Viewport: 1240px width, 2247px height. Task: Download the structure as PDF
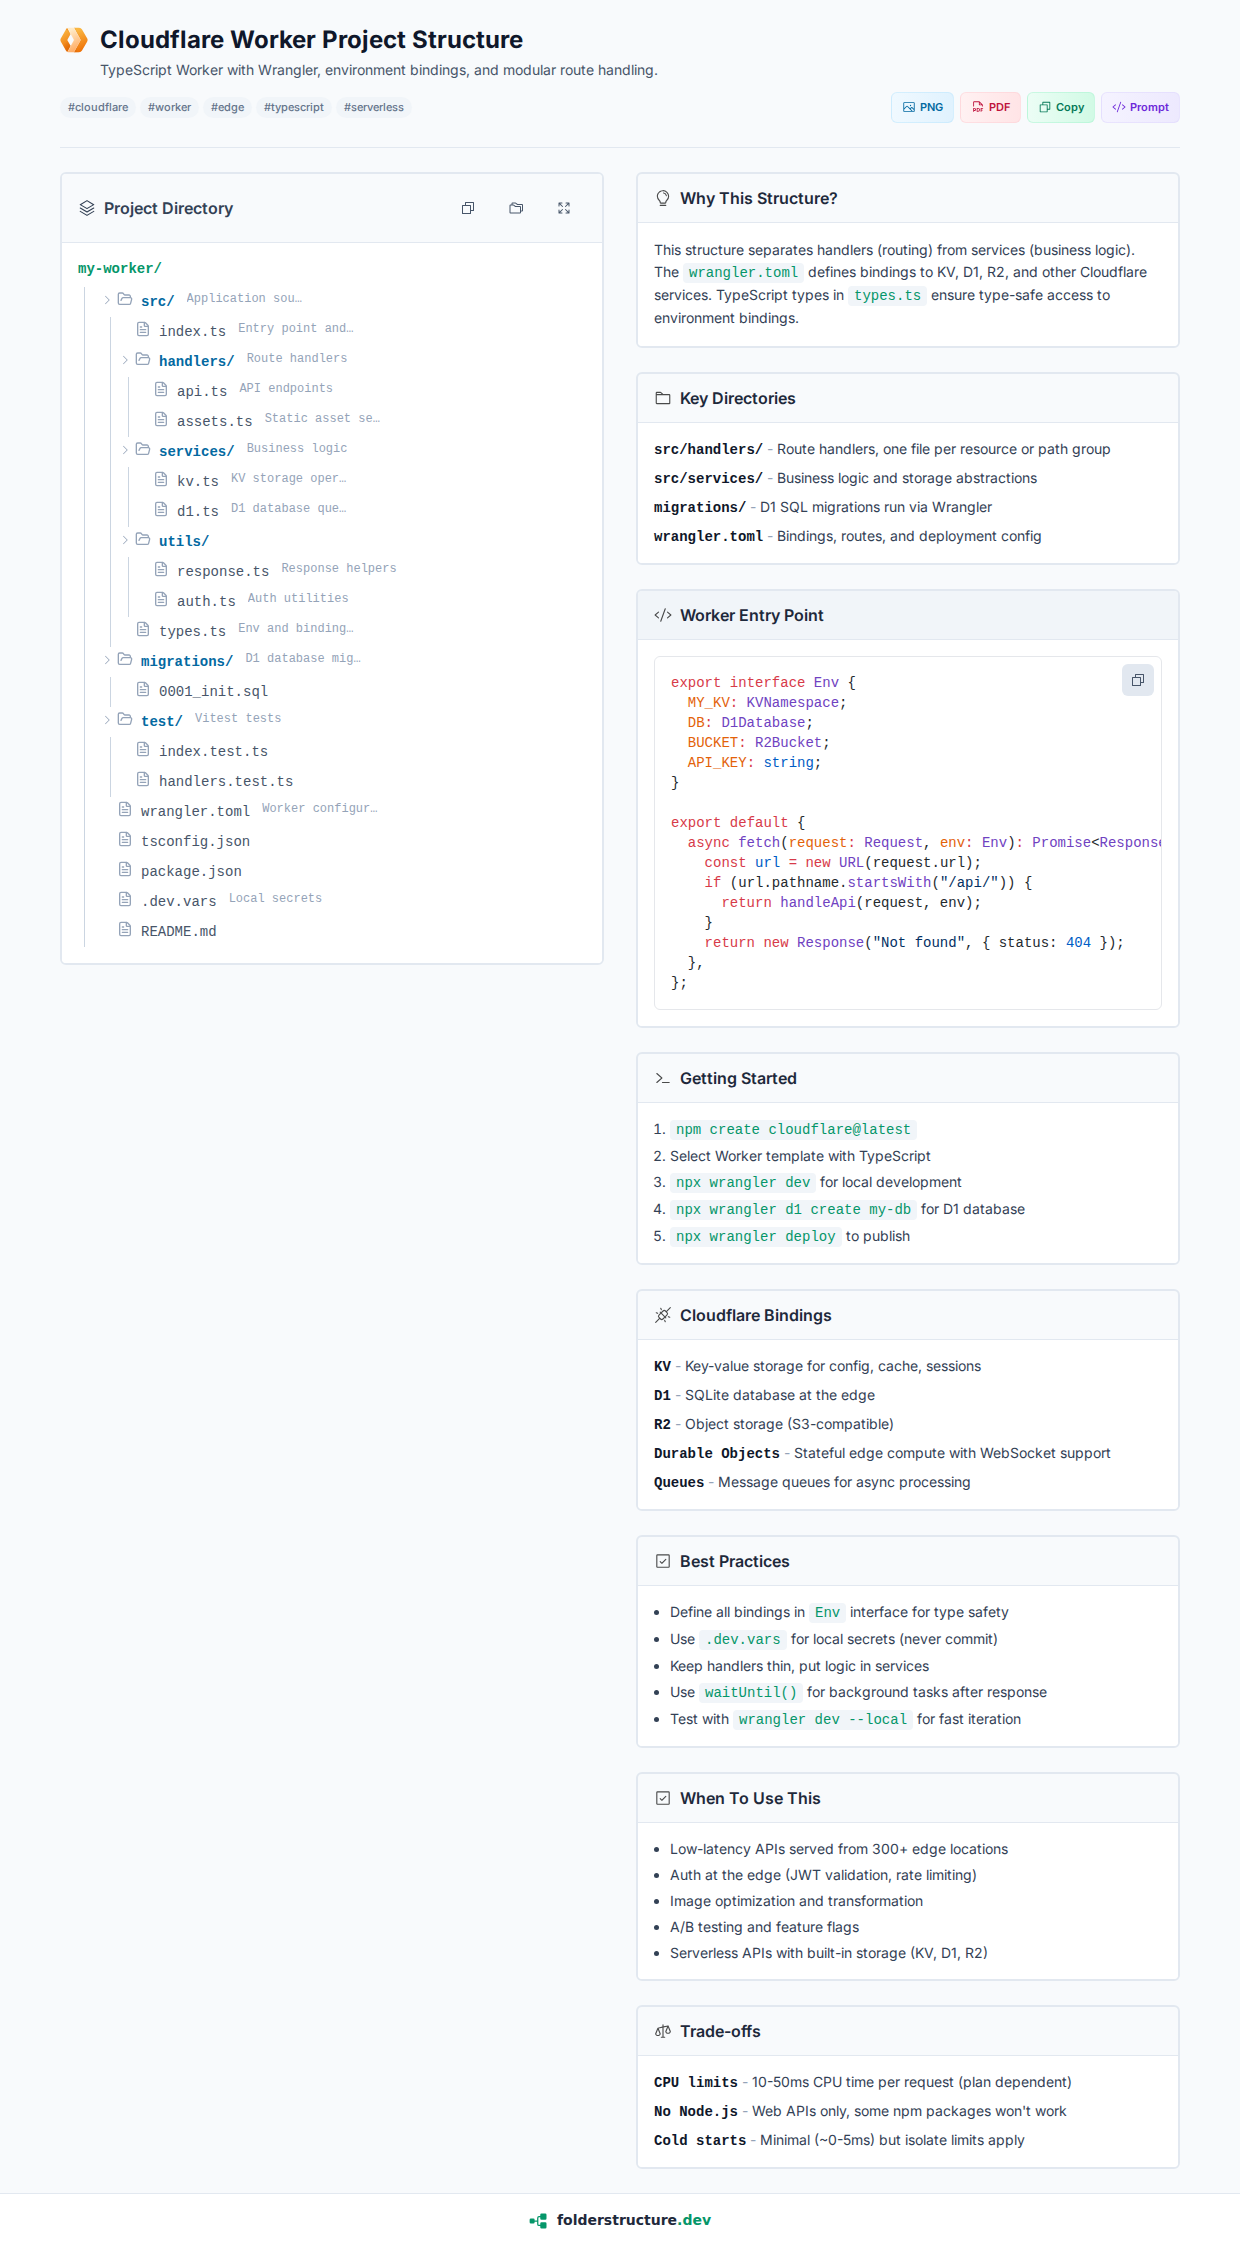(x=990, y=107)
